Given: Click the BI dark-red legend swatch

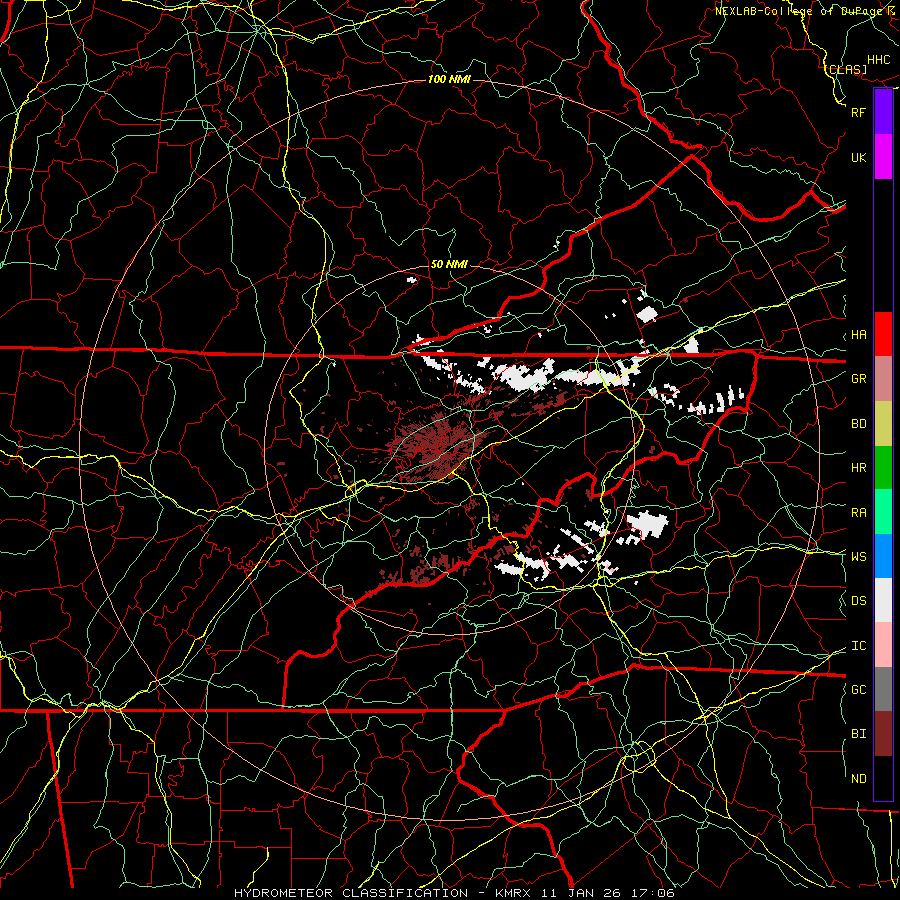Looking at the screenshot, I should pyautogui.click(x=883, y=734).
